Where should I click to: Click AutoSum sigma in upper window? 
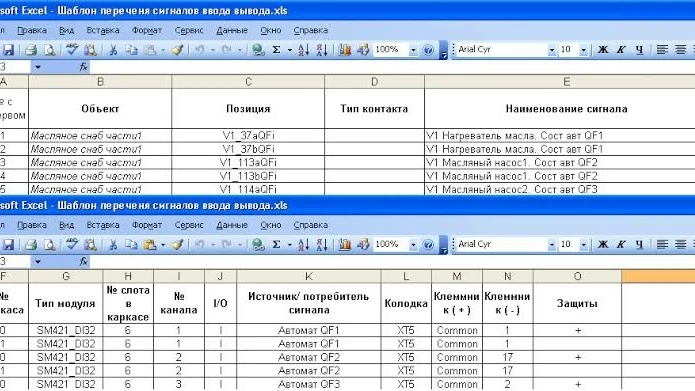click(x=276, y=50)
